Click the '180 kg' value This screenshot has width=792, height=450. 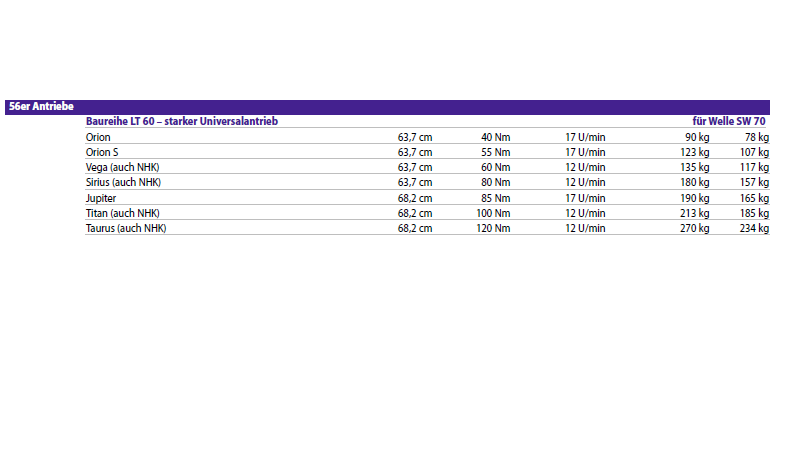[695, 182]
